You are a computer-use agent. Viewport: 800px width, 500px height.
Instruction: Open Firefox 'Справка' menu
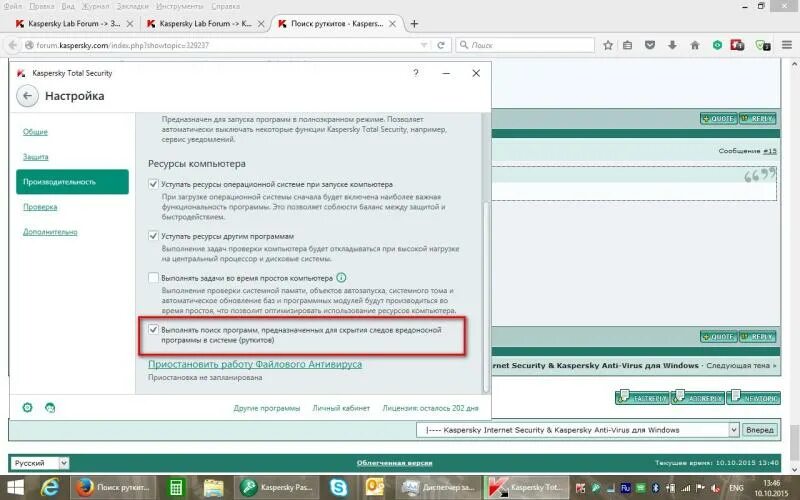[x=225, y=6]
